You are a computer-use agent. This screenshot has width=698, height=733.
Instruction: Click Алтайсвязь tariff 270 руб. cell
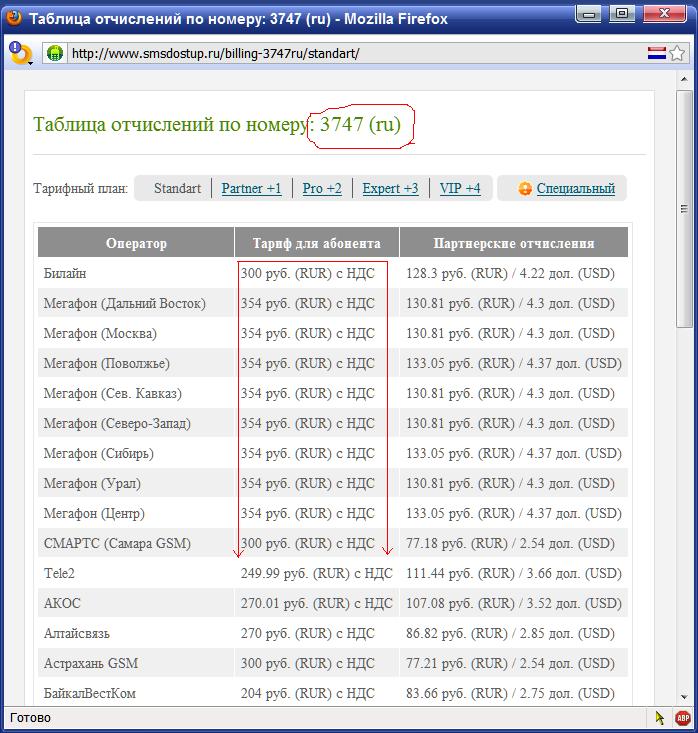click(317, 633)
